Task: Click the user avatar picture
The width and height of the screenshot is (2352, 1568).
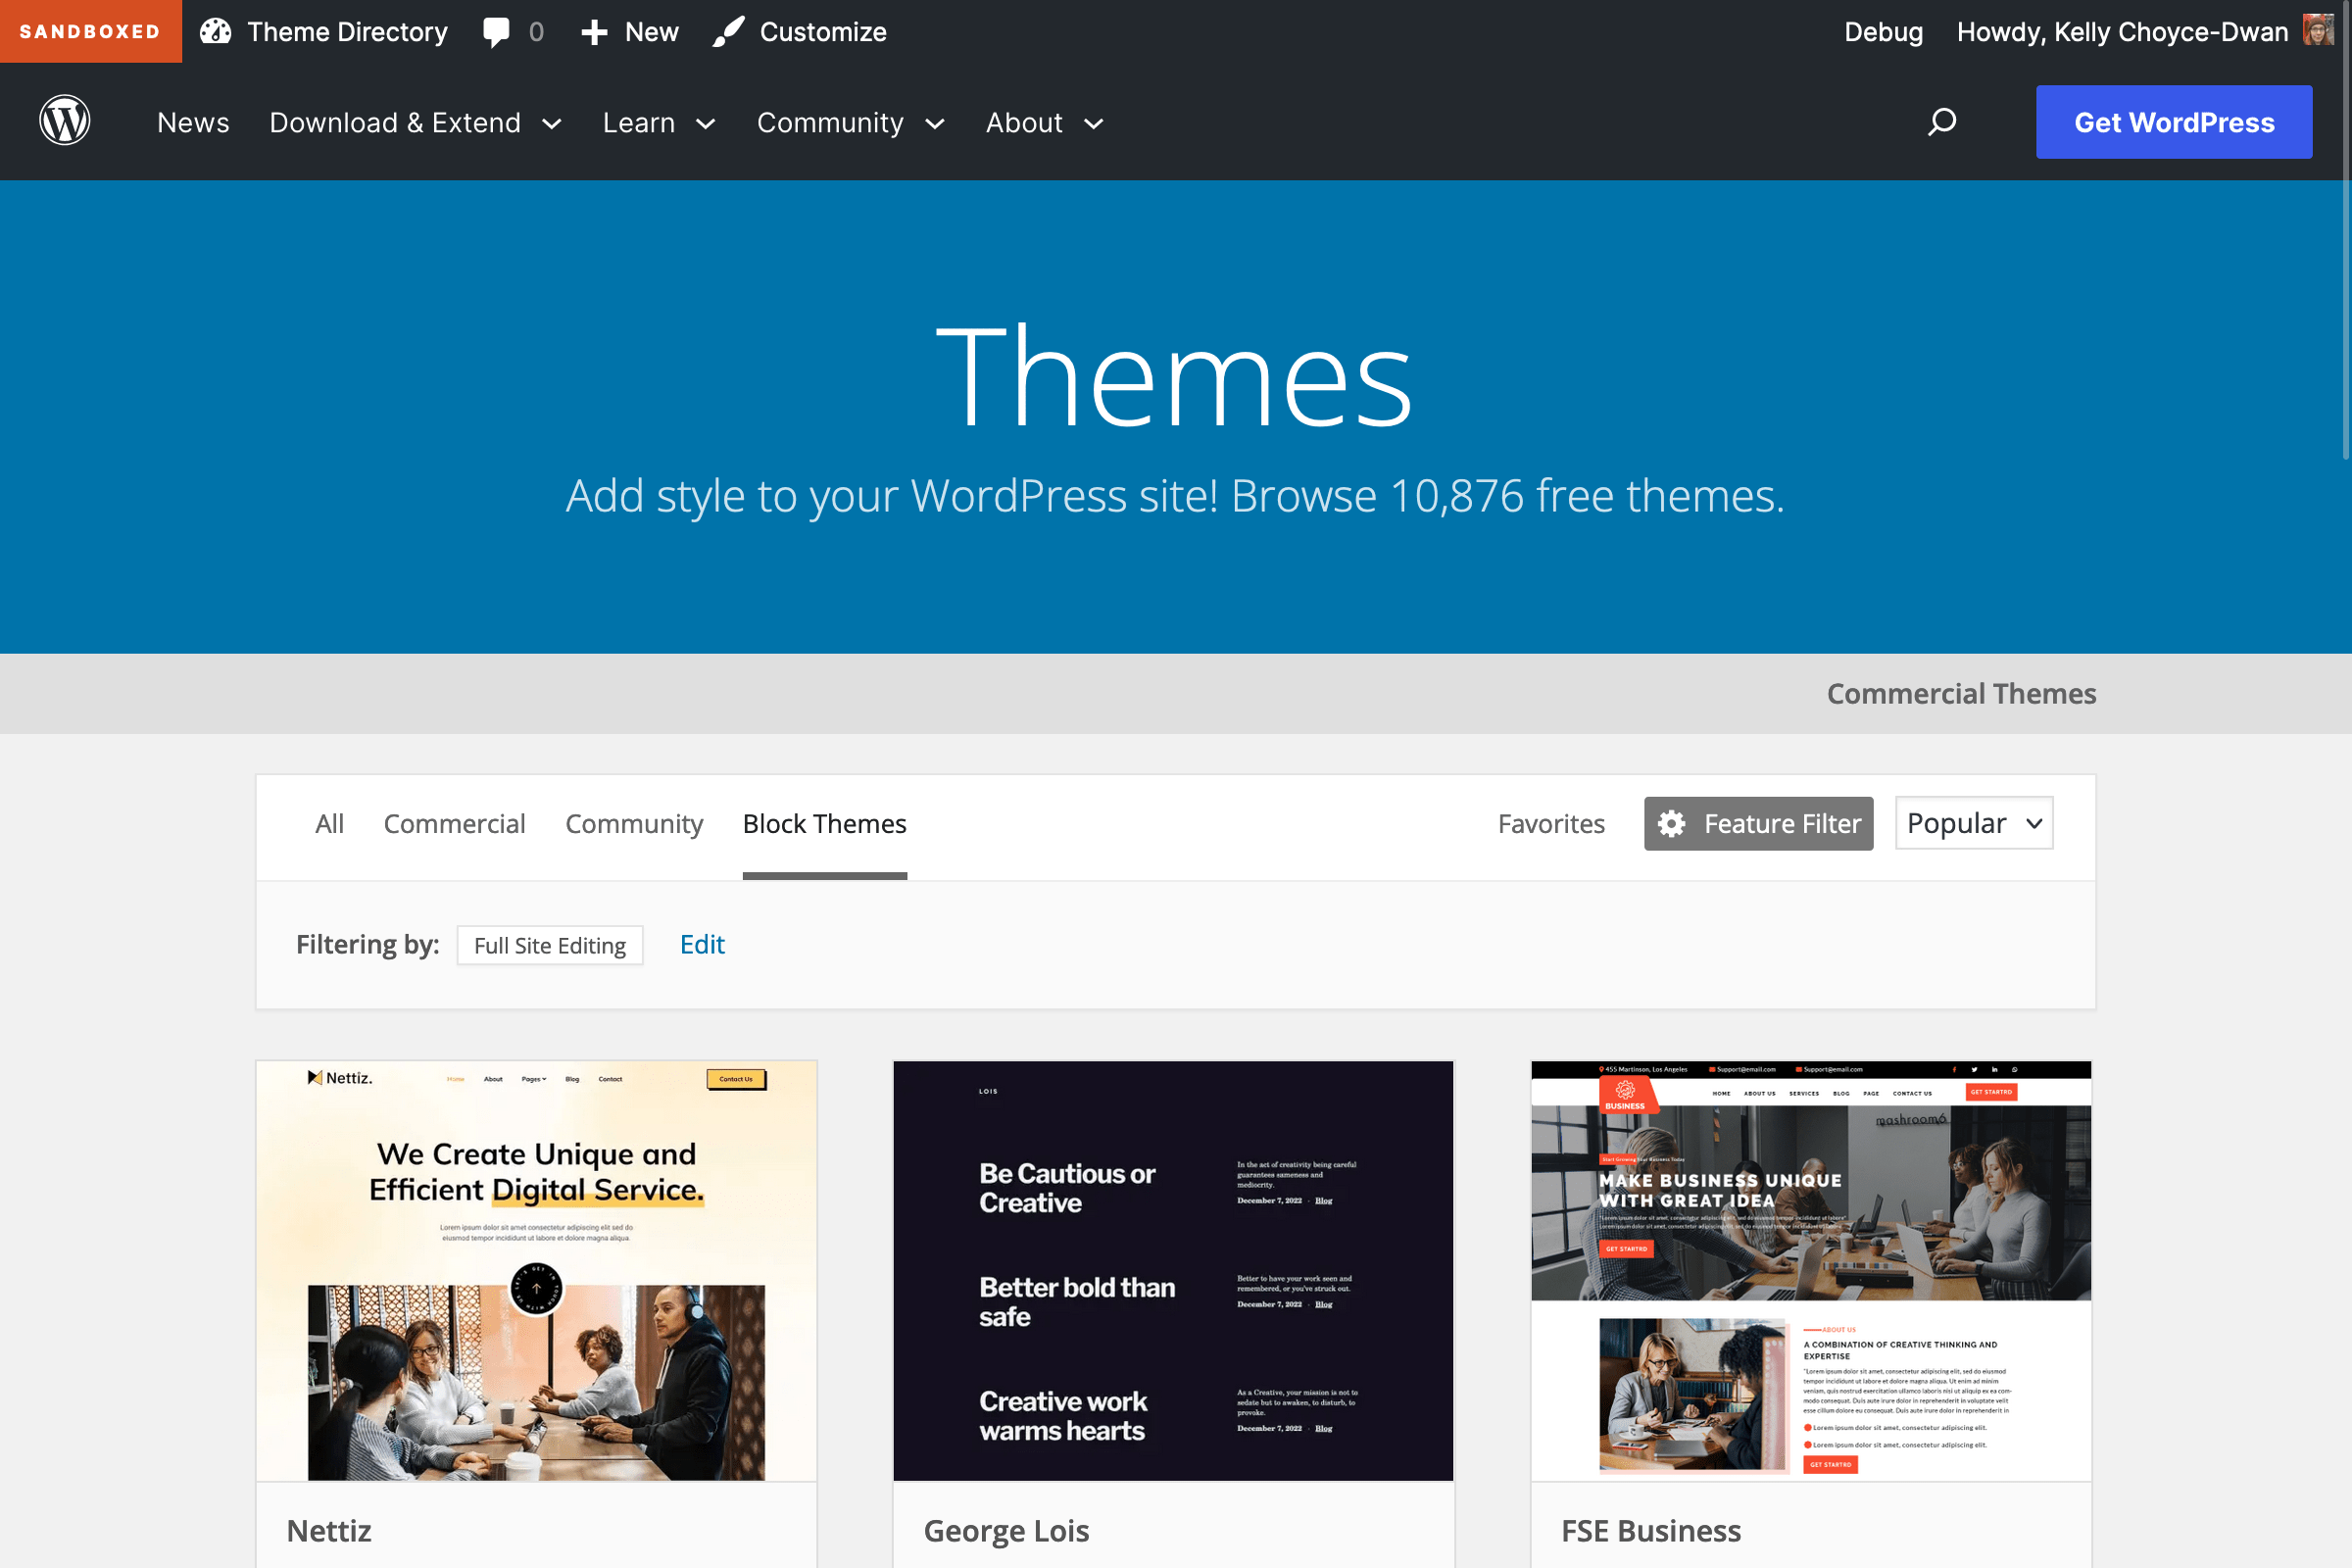Action: tap(2318, 30)
